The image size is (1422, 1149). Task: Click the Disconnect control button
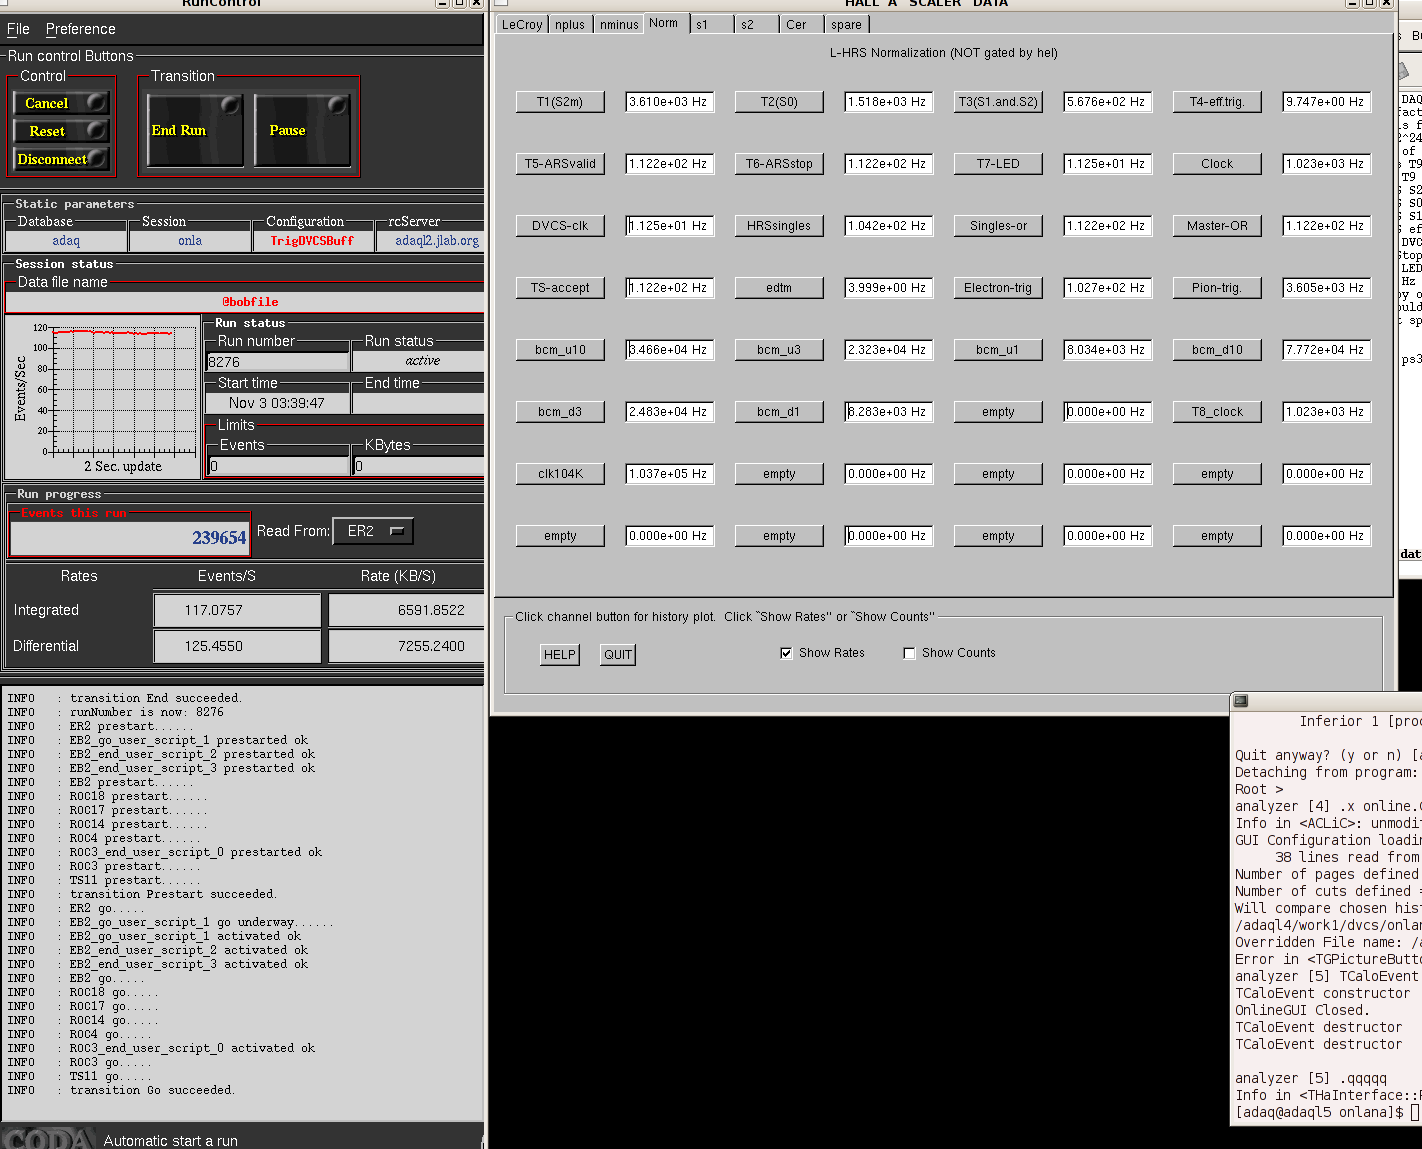tap(61, 159)
